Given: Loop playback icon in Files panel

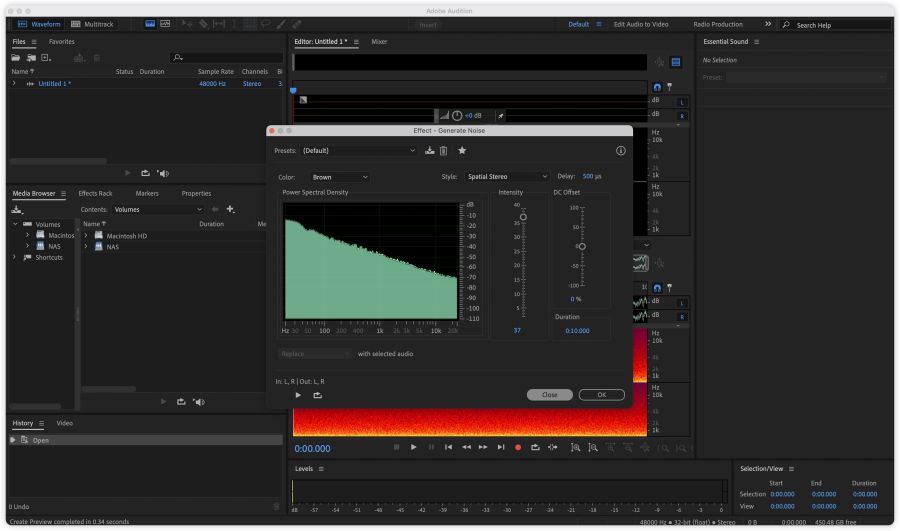Looking at the screenshot, I should (145, 173).
